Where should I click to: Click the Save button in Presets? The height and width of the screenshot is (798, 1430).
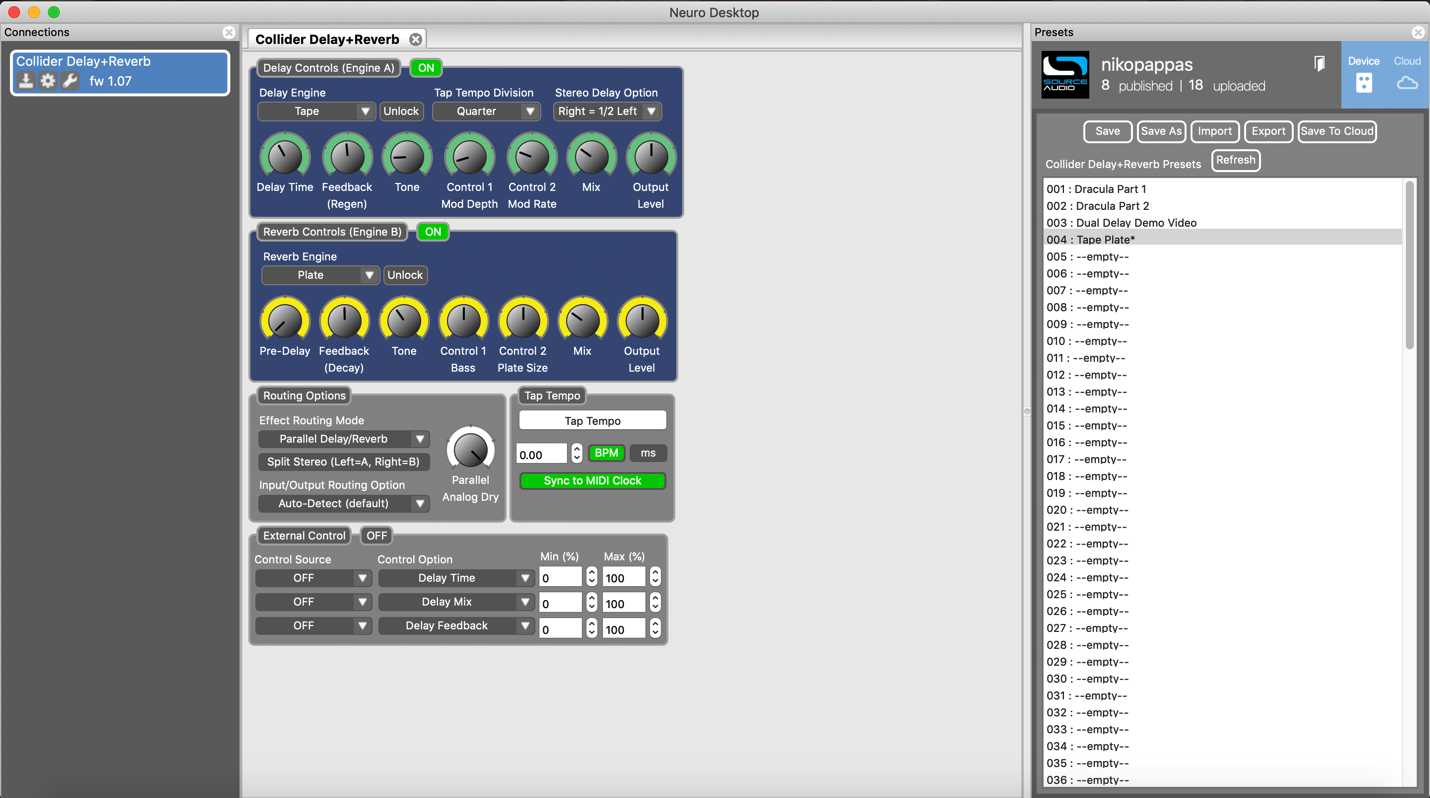coord(1108,131)
